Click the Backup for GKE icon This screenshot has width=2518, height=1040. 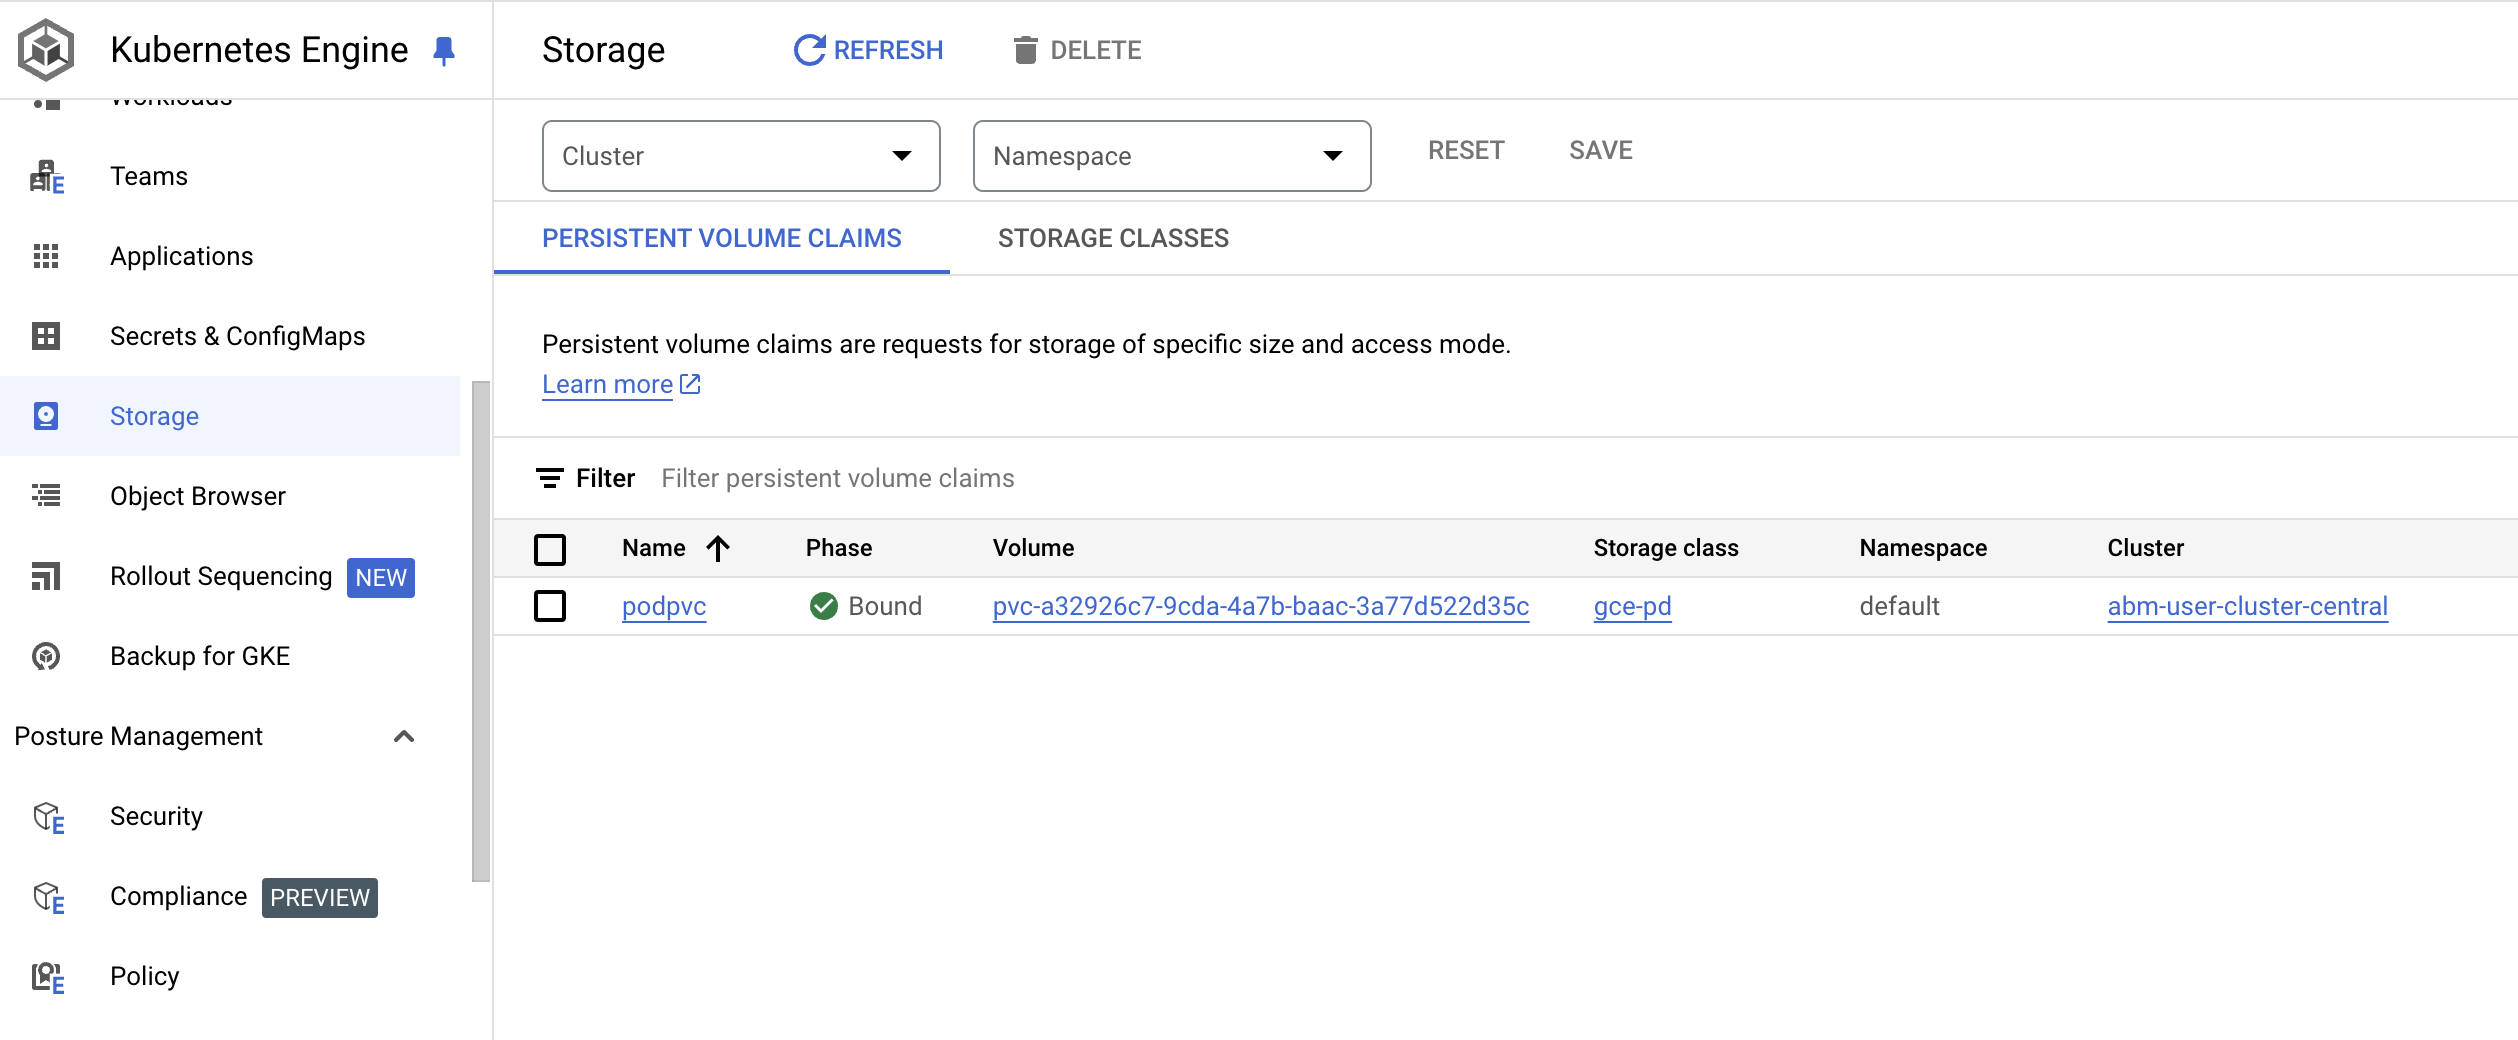coord(46,656)
